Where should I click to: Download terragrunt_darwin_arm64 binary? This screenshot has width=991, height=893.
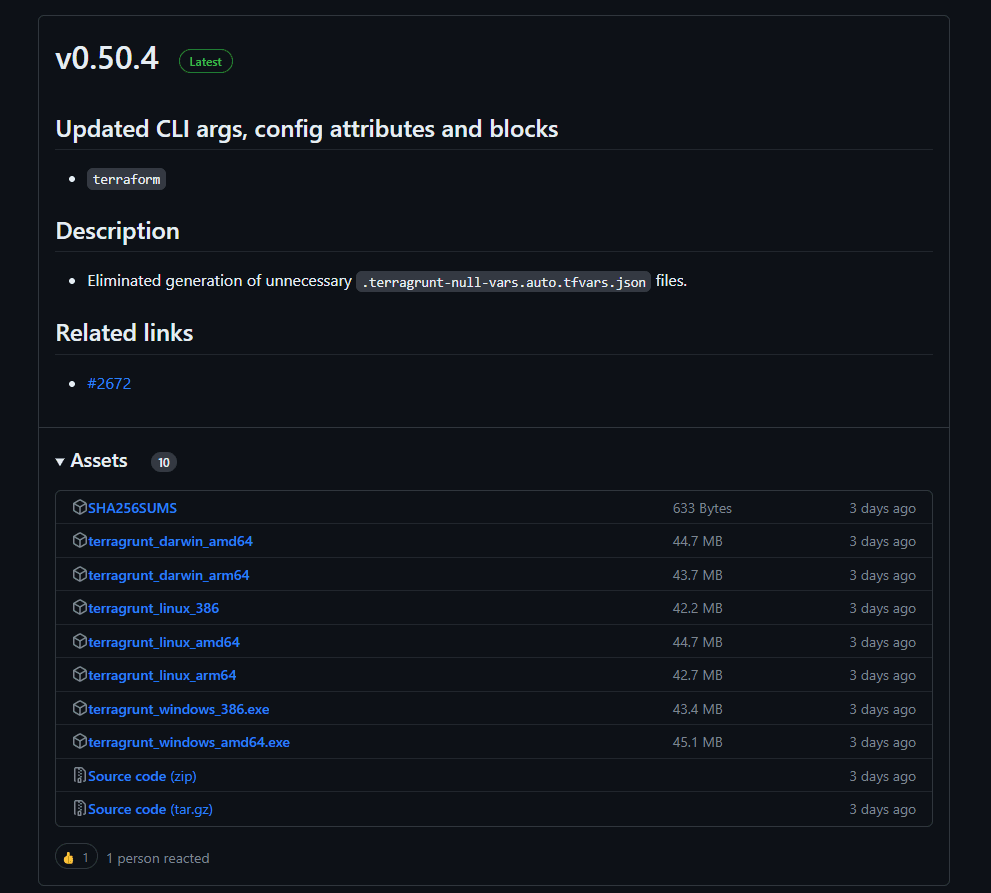pyautogui.click(x=168, y=575)
